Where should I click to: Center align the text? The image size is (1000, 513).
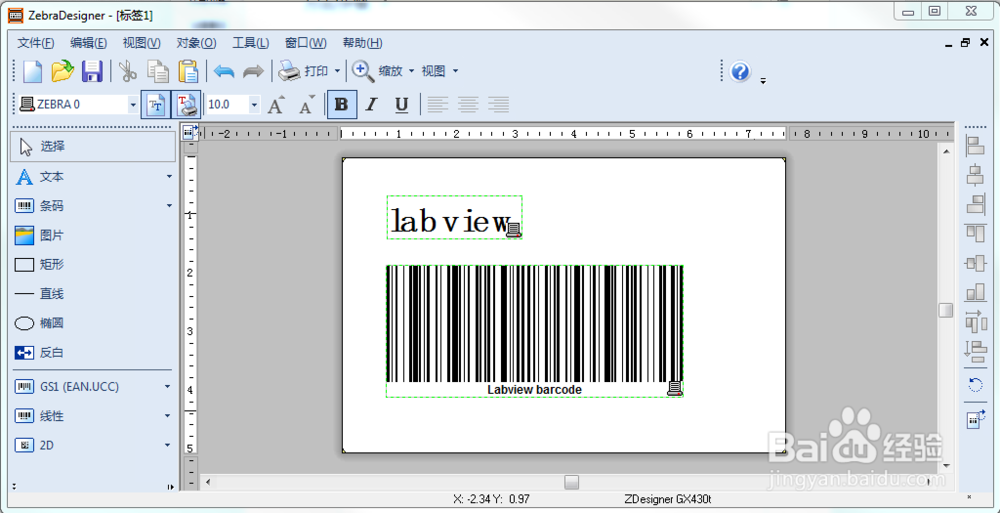click(468, 105)
